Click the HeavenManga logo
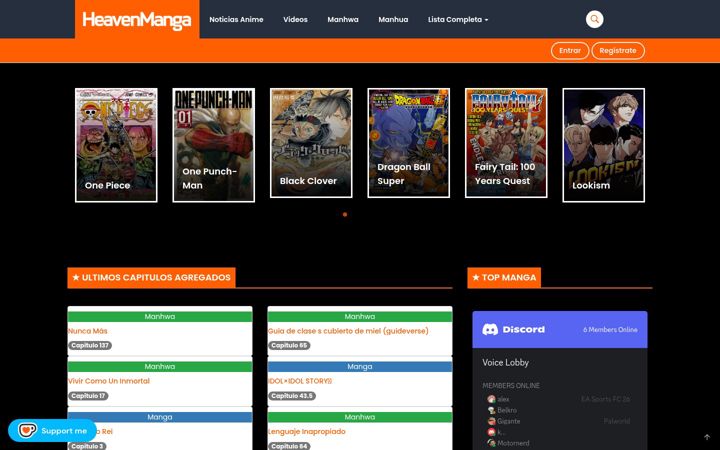This screenshot has width=720, height=450. [137, 20]
